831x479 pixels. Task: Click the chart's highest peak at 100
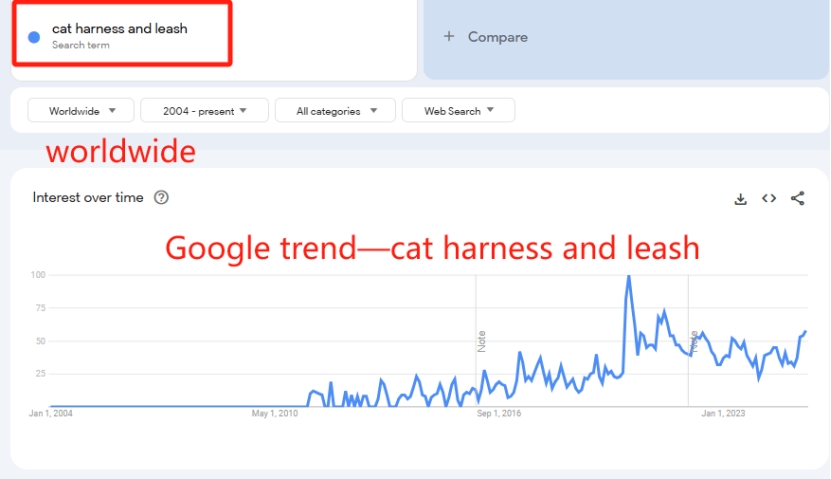click(629, 276)
